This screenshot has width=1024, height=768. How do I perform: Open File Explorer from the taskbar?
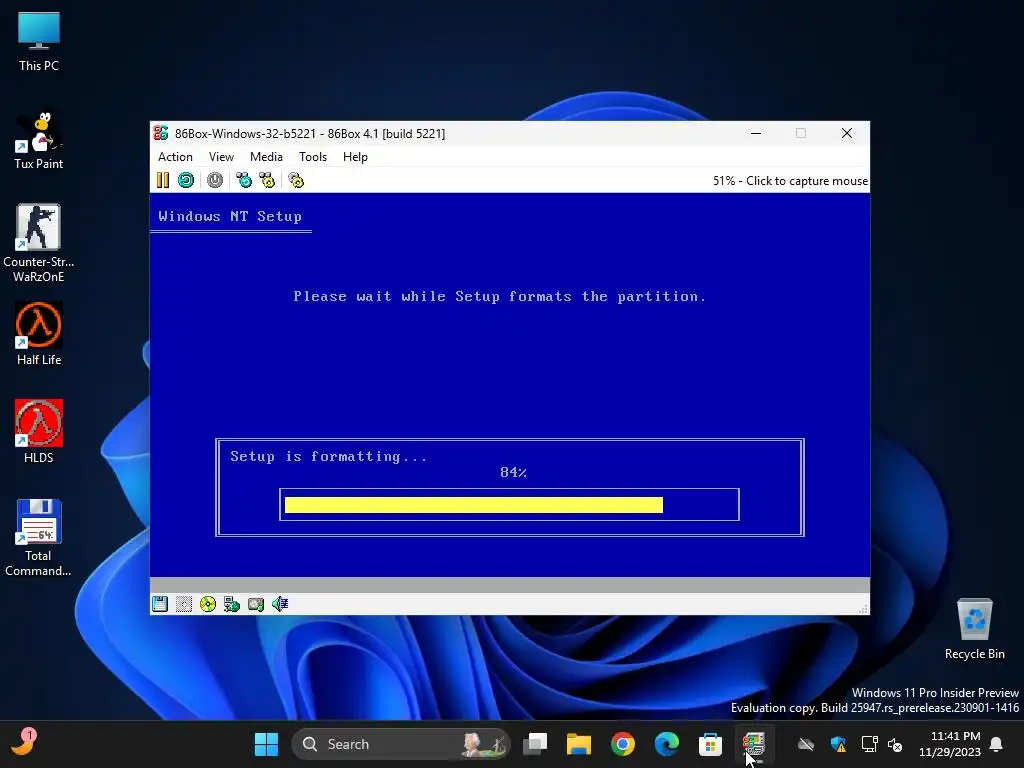(579, 744)
